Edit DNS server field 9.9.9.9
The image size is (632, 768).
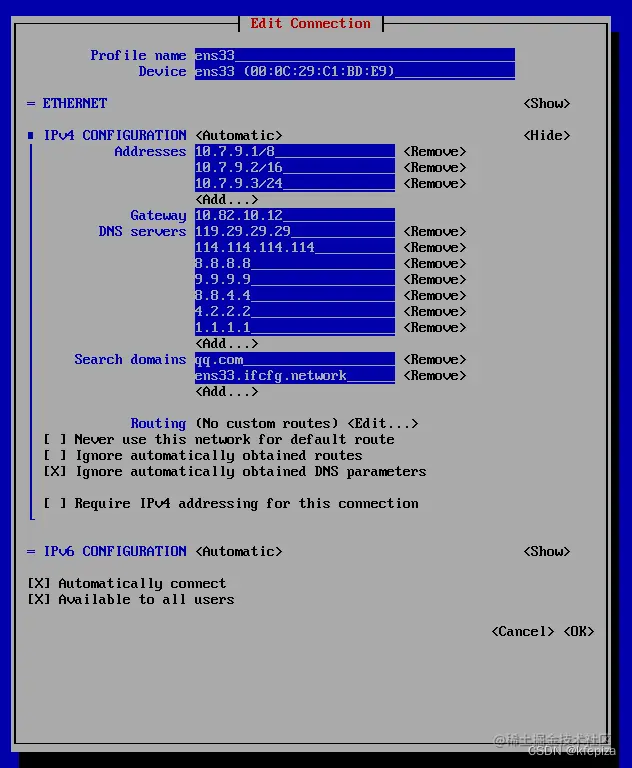point(295,280)
